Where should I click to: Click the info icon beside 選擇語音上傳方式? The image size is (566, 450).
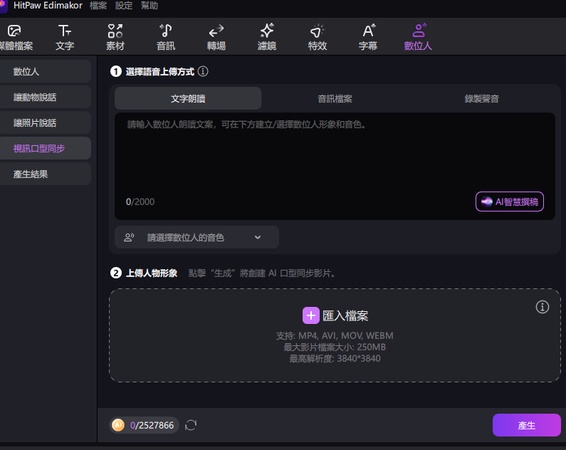click(203, 71)
